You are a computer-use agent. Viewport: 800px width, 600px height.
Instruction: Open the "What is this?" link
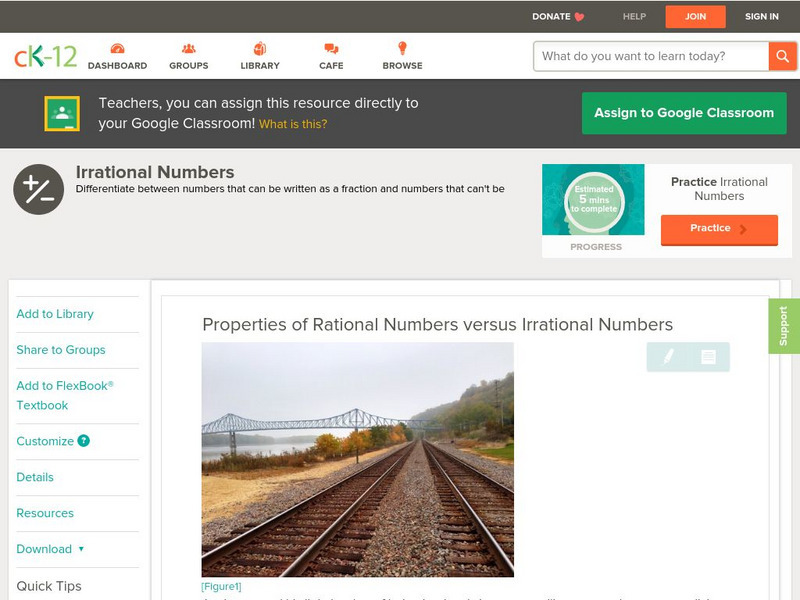pyautogui.click(x=293, y=124)
